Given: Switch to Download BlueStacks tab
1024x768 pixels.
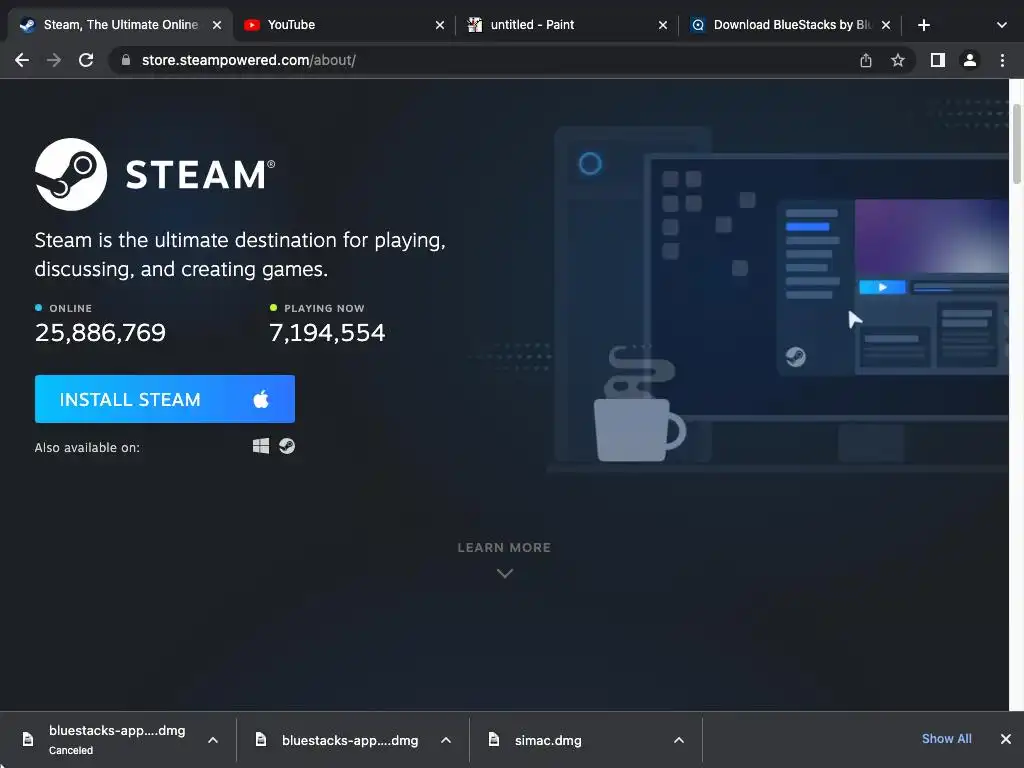Looking at the screenshot, I should pos(790,25).
